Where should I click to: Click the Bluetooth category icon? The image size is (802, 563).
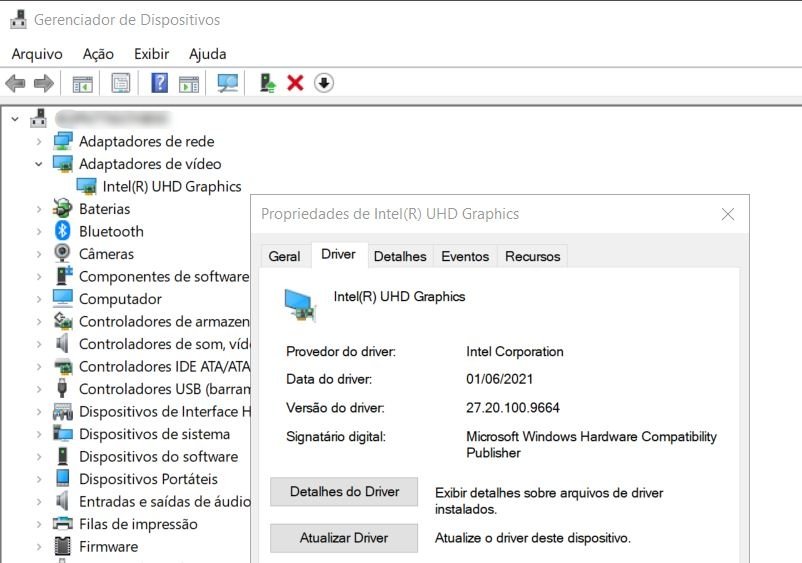62,231
